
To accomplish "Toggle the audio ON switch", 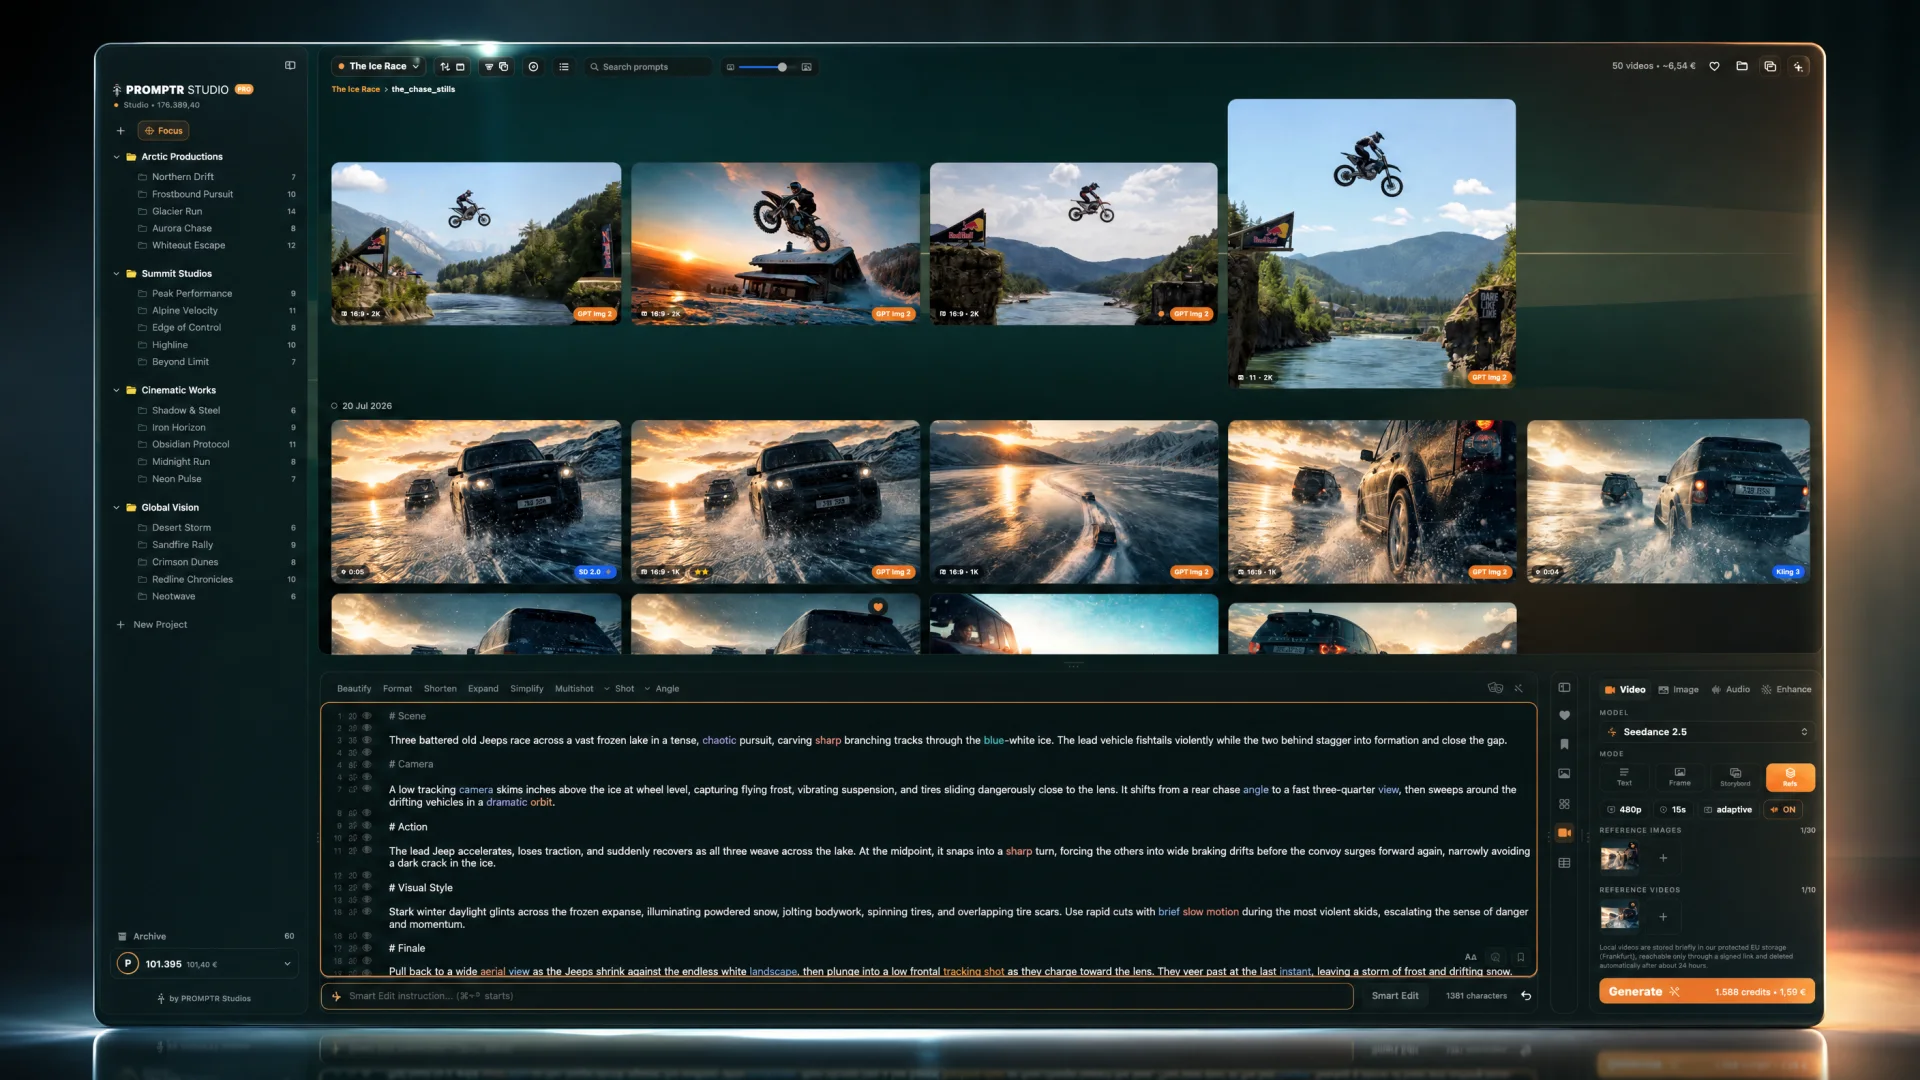I will click(1784, 810).
